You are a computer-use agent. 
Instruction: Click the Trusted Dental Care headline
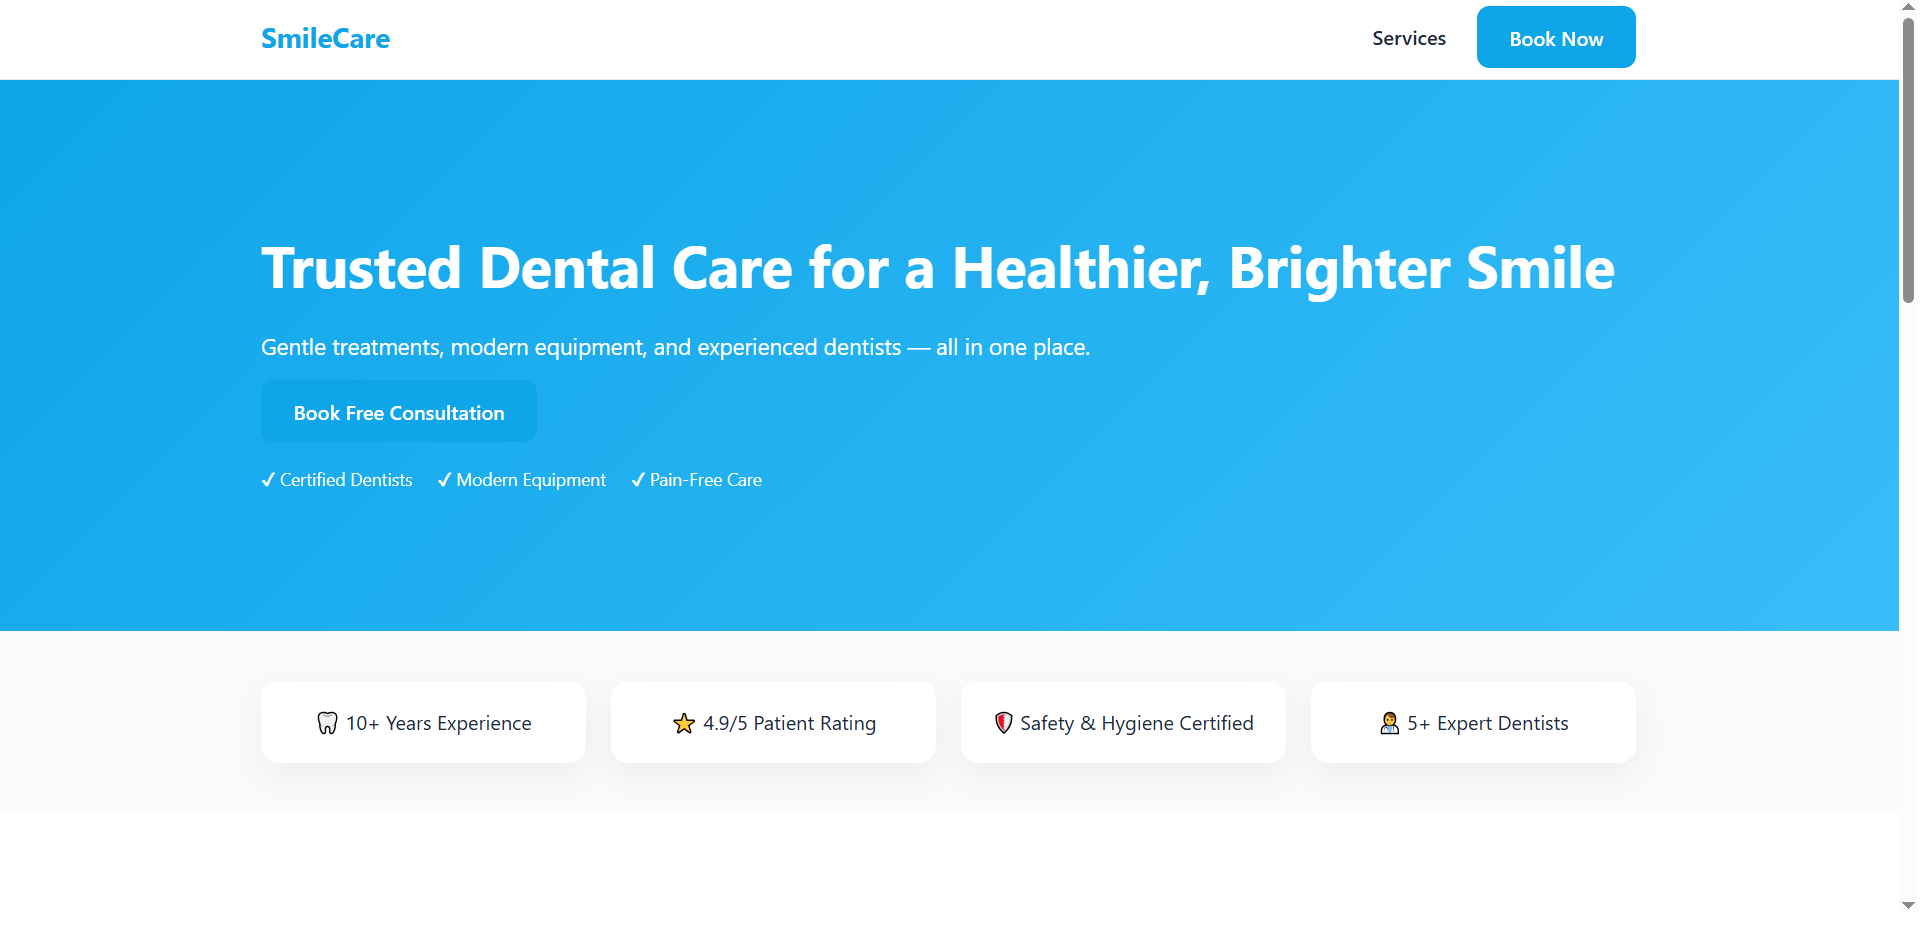pos(937,268)
